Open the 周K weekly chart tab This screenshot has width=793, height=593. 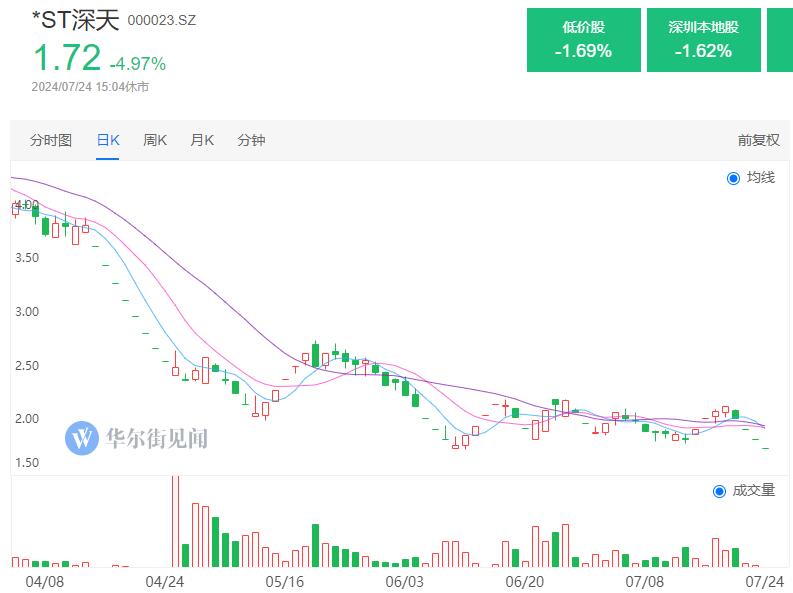[x=155, y=140]
